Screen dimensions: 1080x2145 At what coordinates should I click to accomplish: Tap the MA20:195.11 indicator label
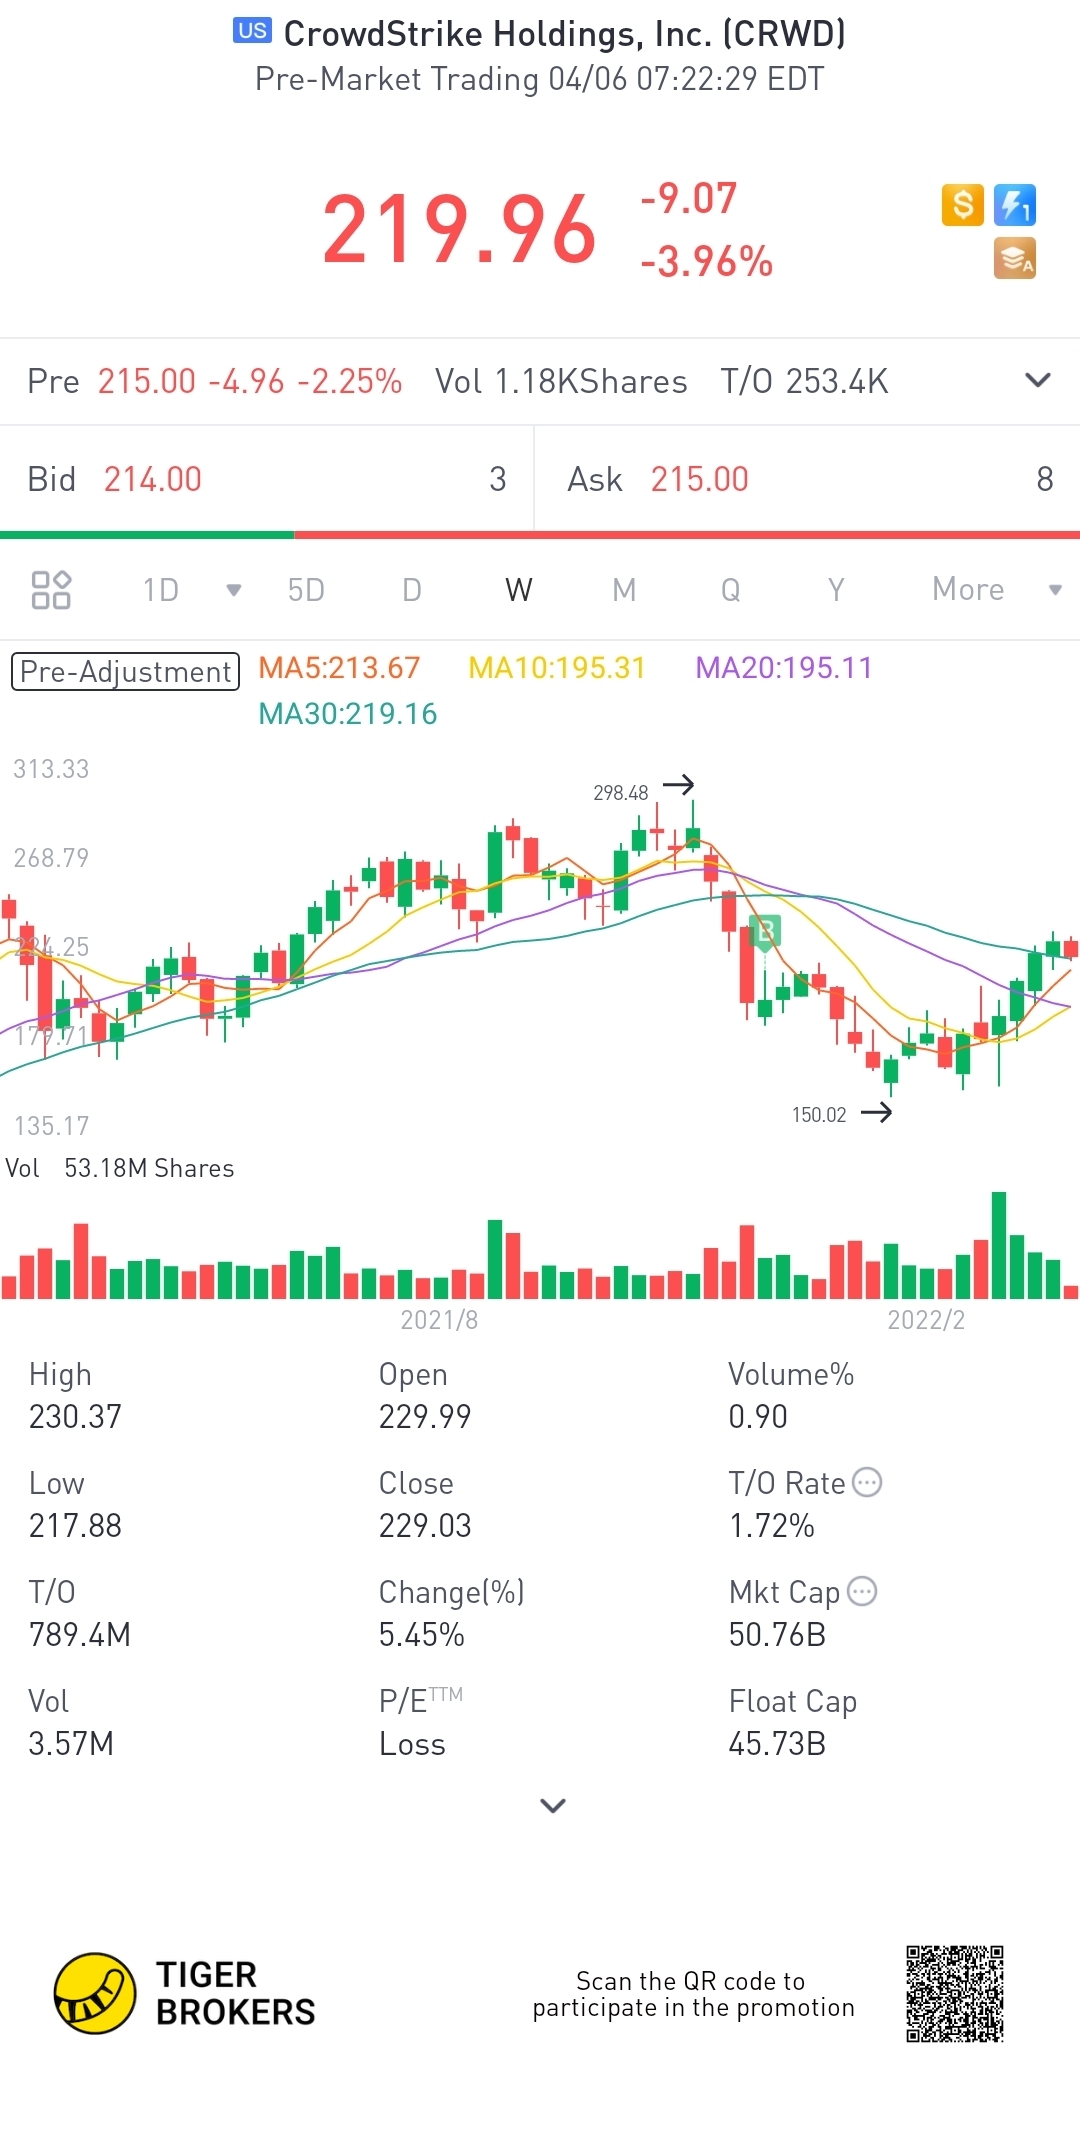tap(784, 668)
